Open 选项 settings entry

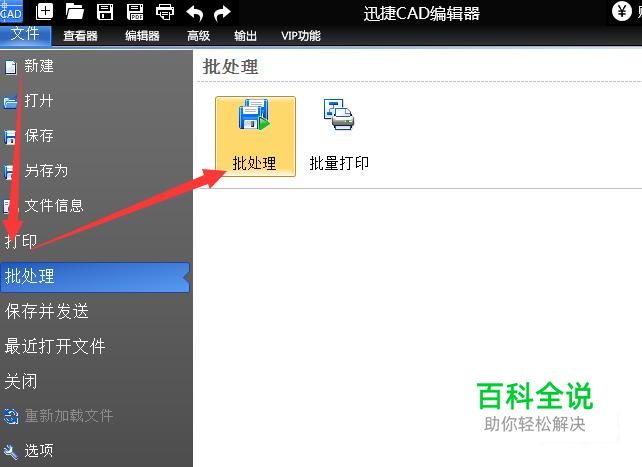[x=39, y=451]
